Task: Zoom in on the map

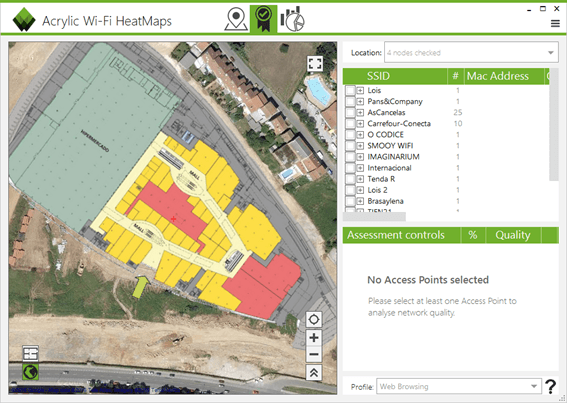Action: 314,338
